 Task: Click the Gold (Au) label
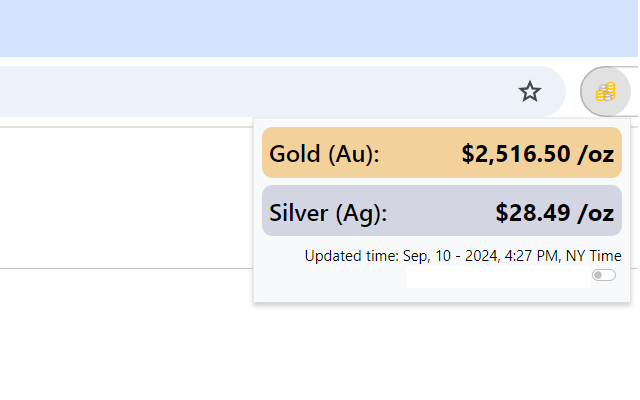324,154
